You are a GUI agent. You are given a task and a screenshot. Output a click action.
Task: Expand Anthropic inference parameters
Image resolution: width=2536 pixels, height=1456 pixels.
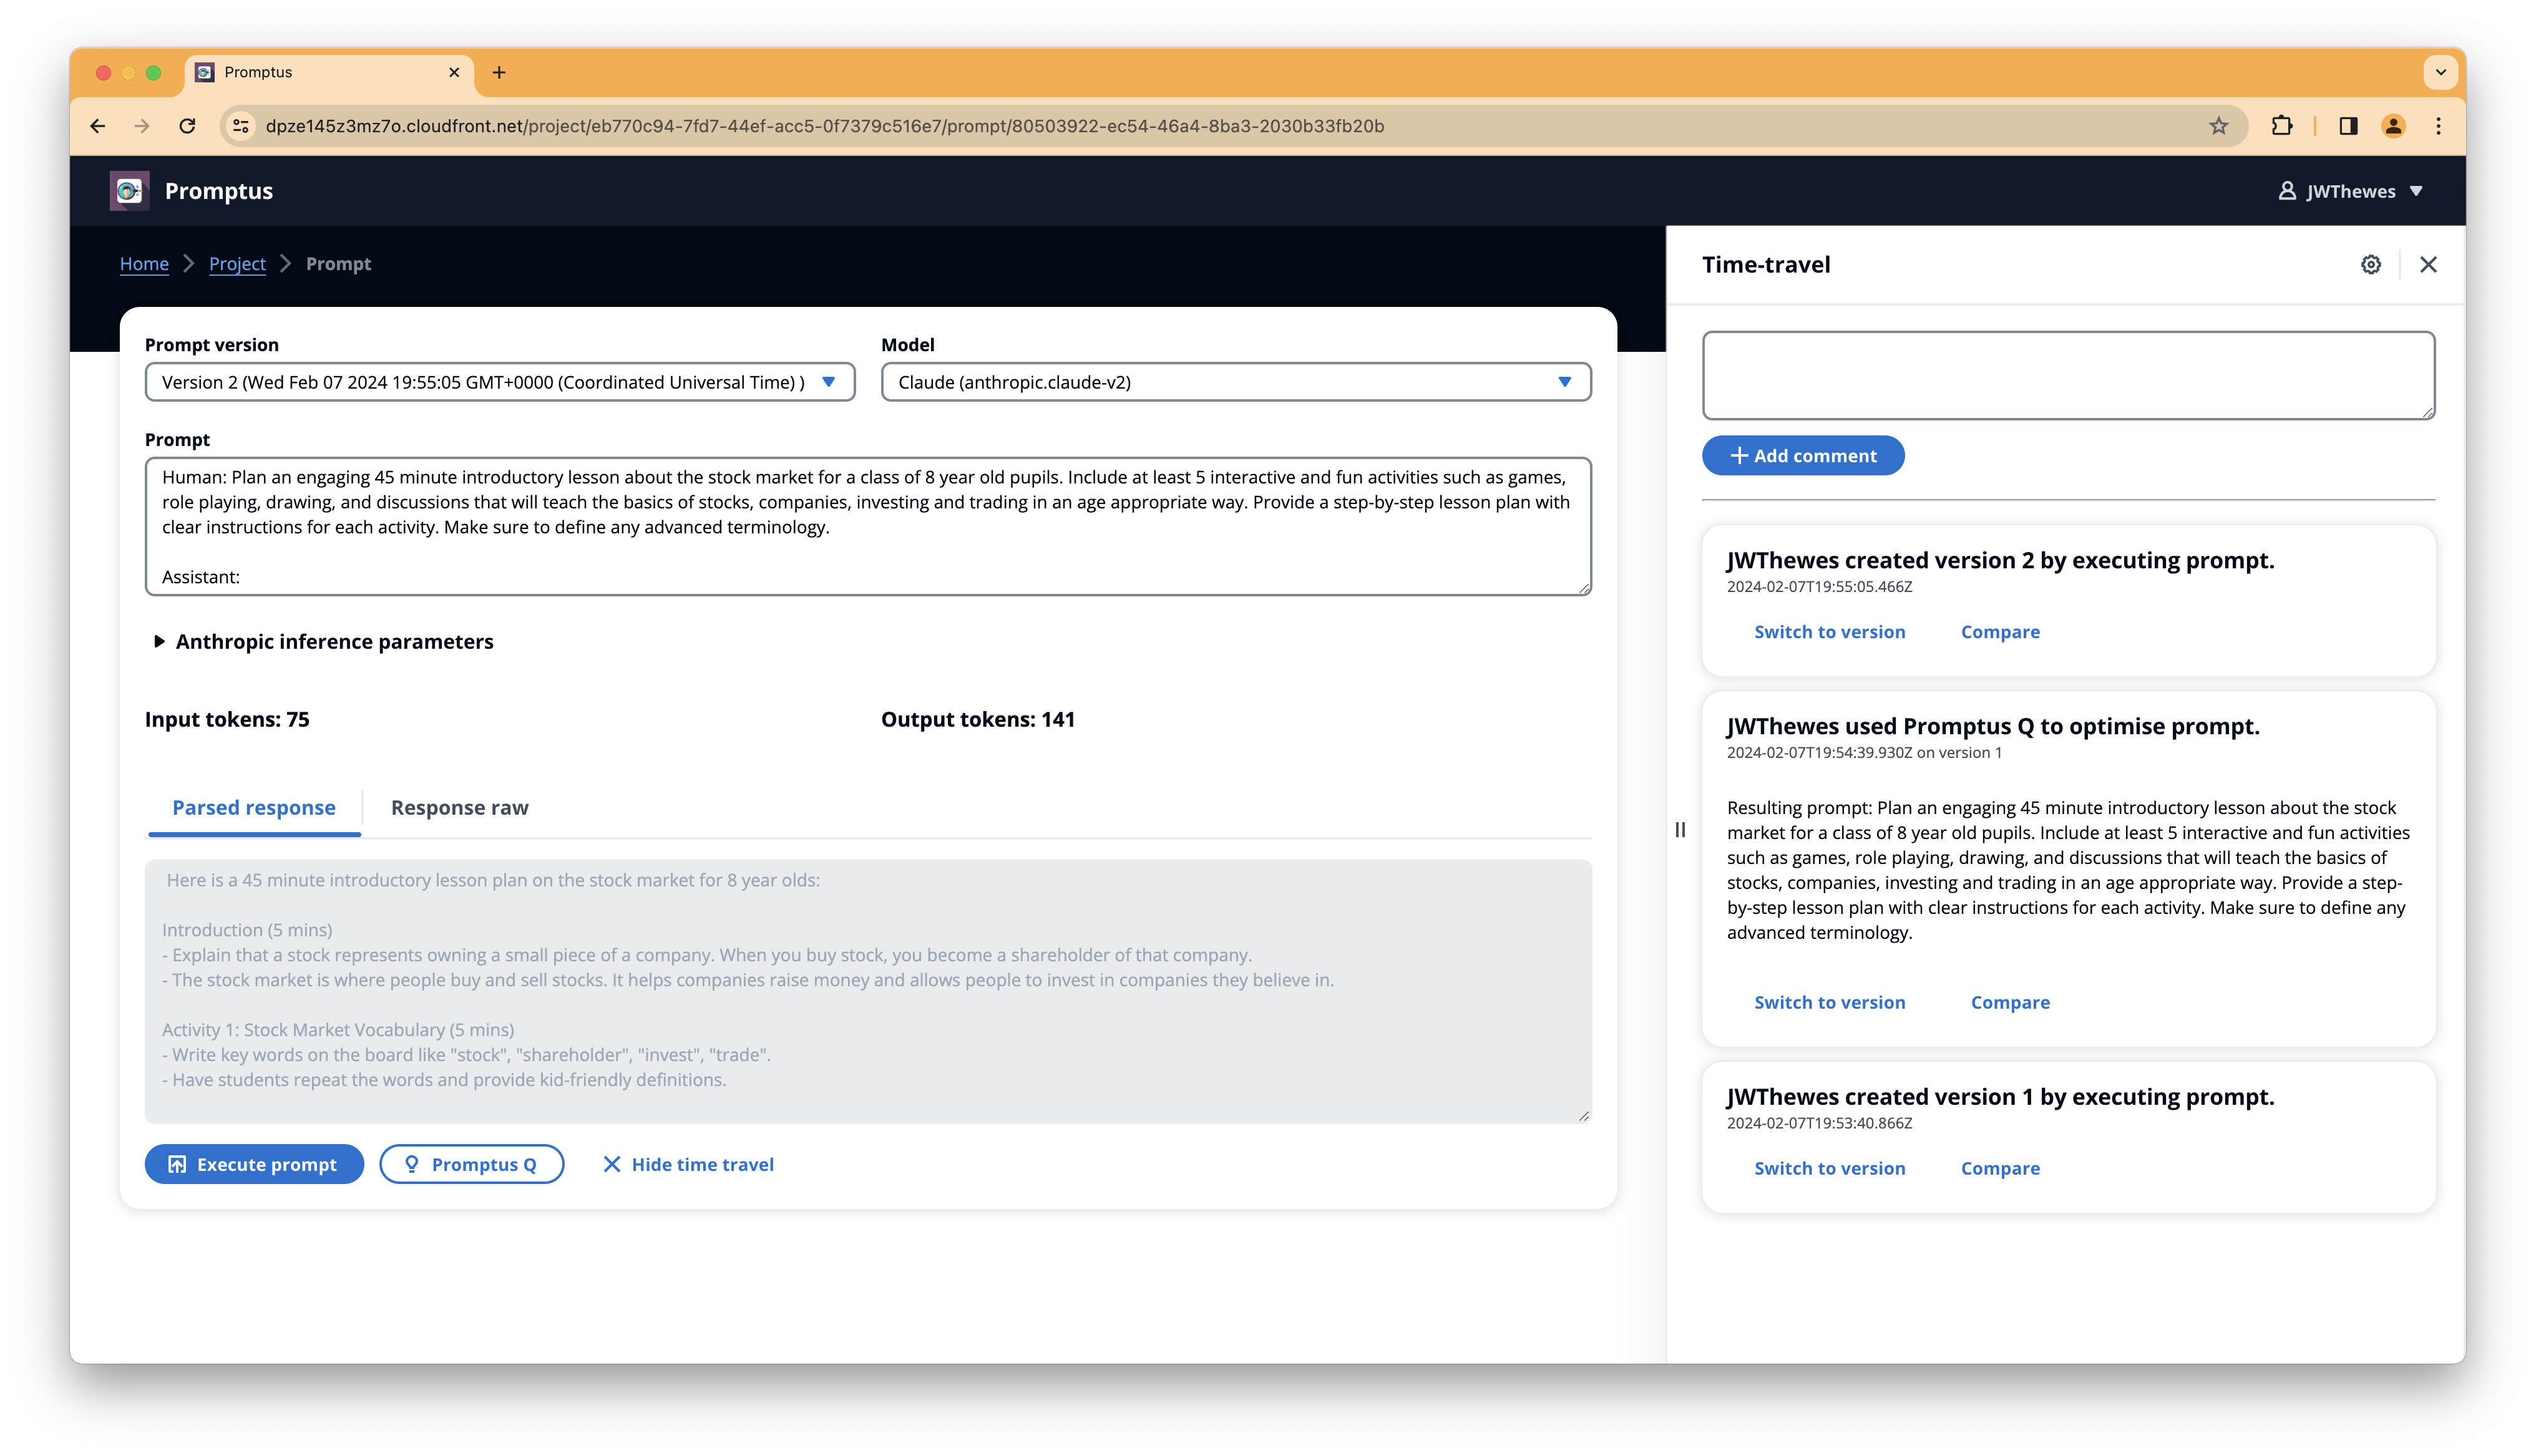point(323,641)
